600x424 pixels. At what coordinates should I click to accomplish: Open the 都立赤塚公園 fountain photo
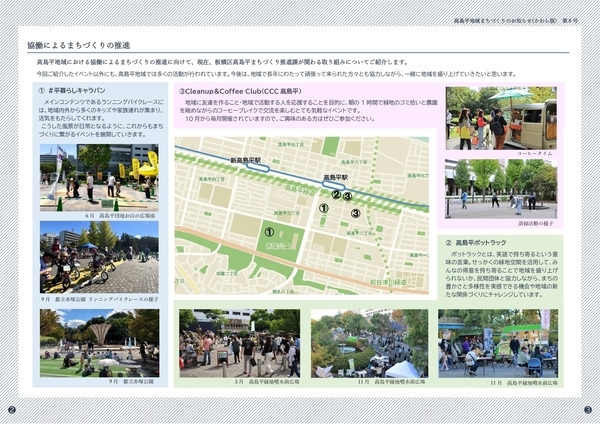(99, 341)
